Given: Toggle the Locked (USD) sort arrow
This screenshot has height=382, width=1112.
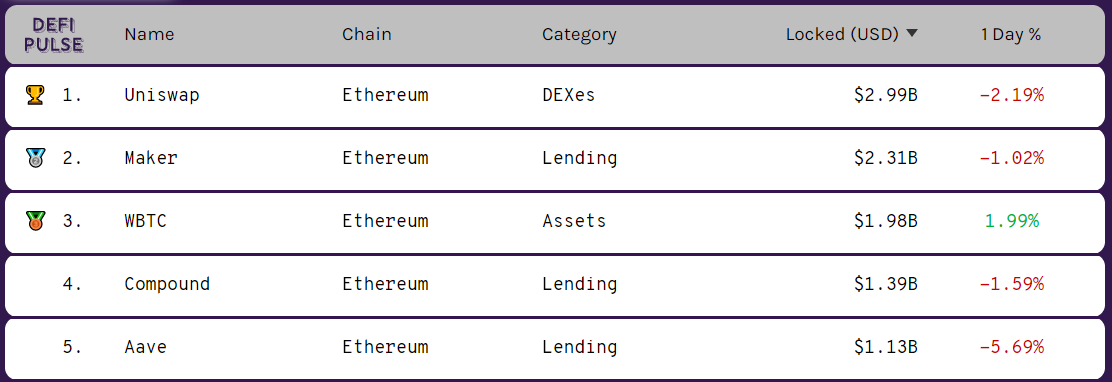Looking at the screenshot, I should [x=912, y=33].
